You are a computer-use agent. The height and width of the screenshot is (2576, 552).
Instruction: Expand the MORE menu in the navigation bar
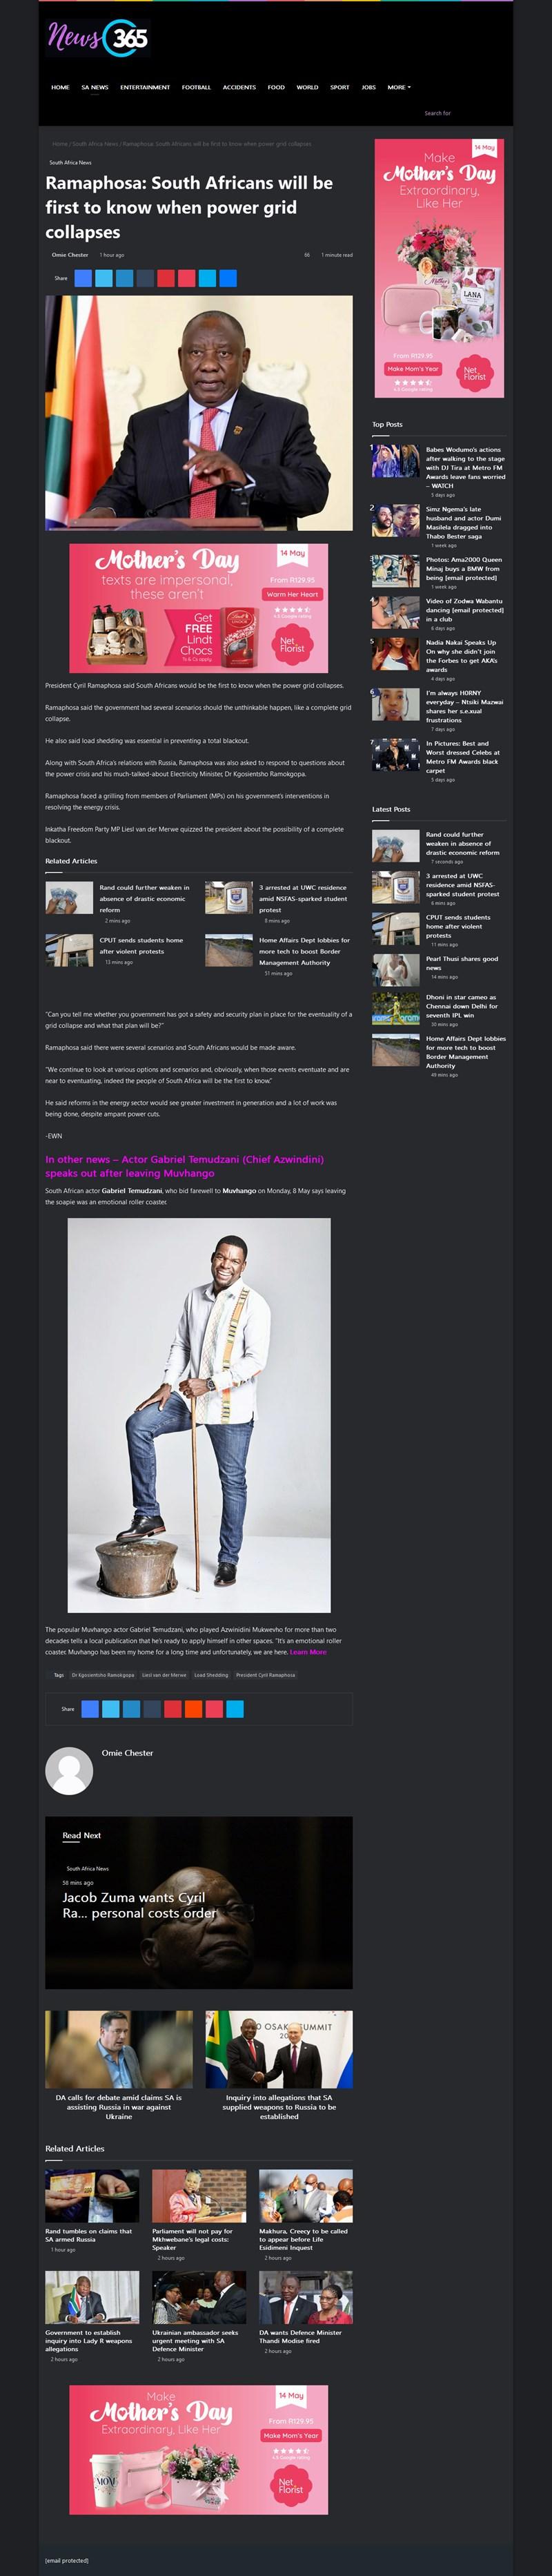[x=399, y=87]
